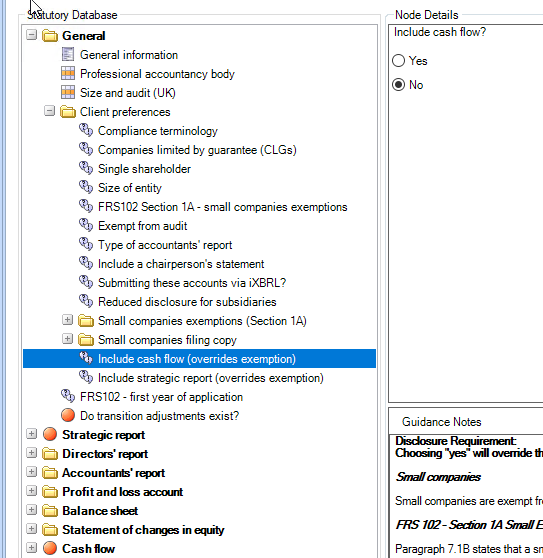Viewport: 543px width, 558px height.
Task: Click the iXBRL submission node icon
Action: 86,282
